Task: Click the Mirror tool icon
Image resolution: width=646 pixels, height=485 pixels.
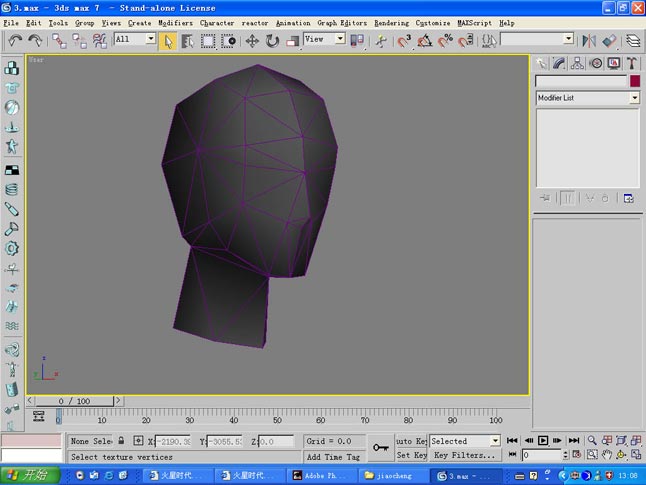Action: point(589,41)
